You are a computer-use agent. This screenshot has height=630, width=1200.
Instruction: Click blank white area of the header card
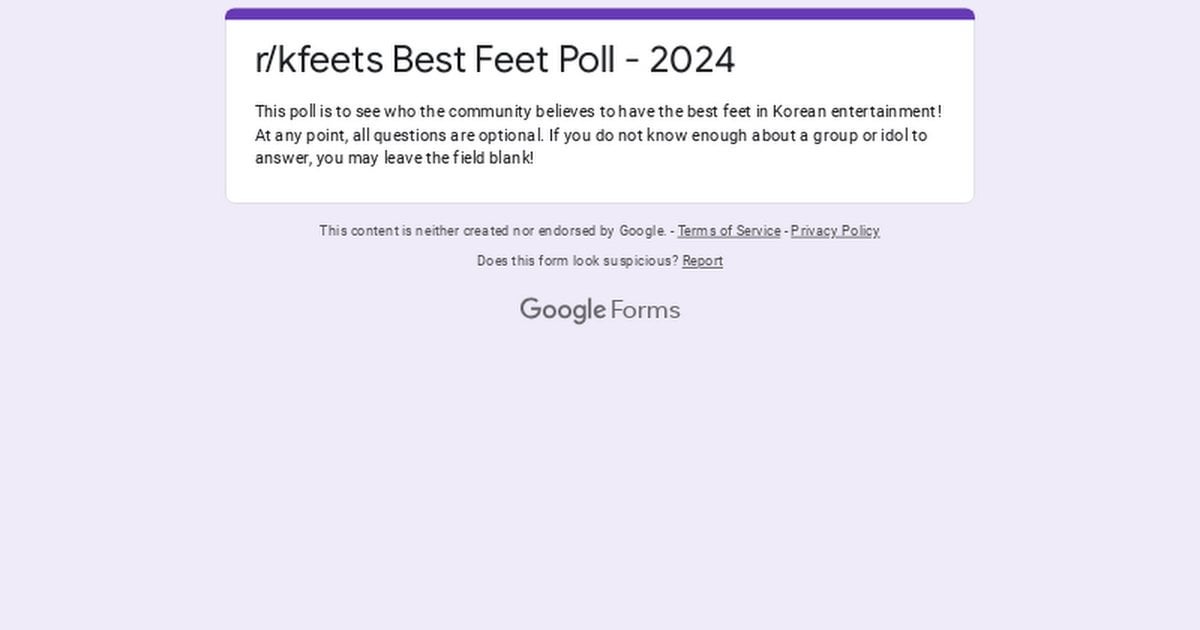pyautogui.click(x=850, y=60)
